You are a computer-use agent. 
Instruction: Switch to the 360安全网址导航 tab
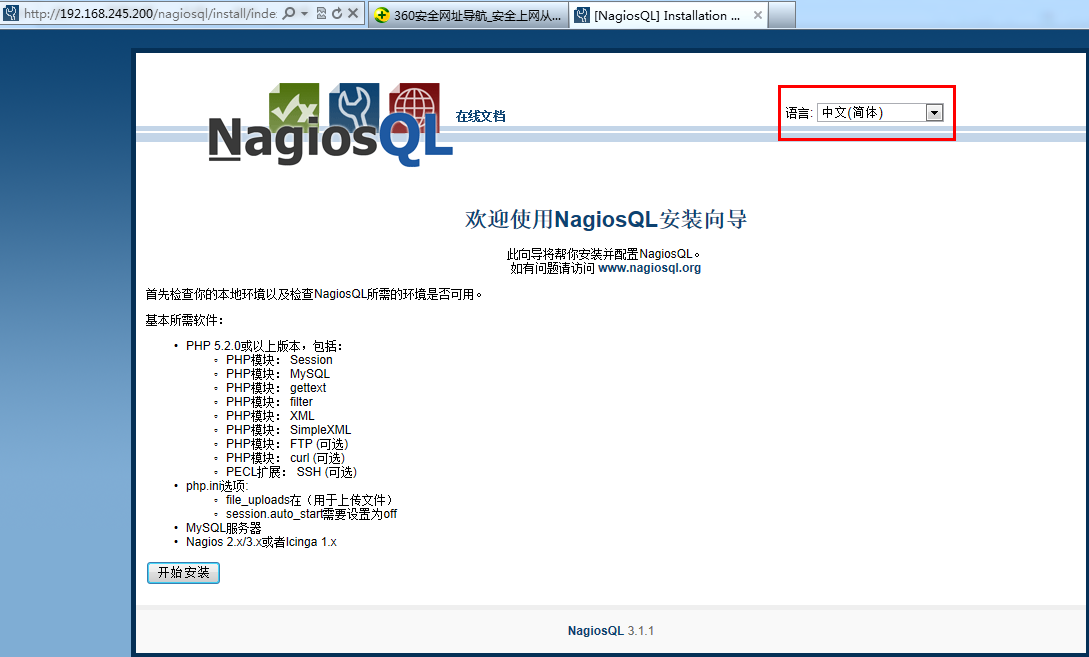[x=467, y=15]
